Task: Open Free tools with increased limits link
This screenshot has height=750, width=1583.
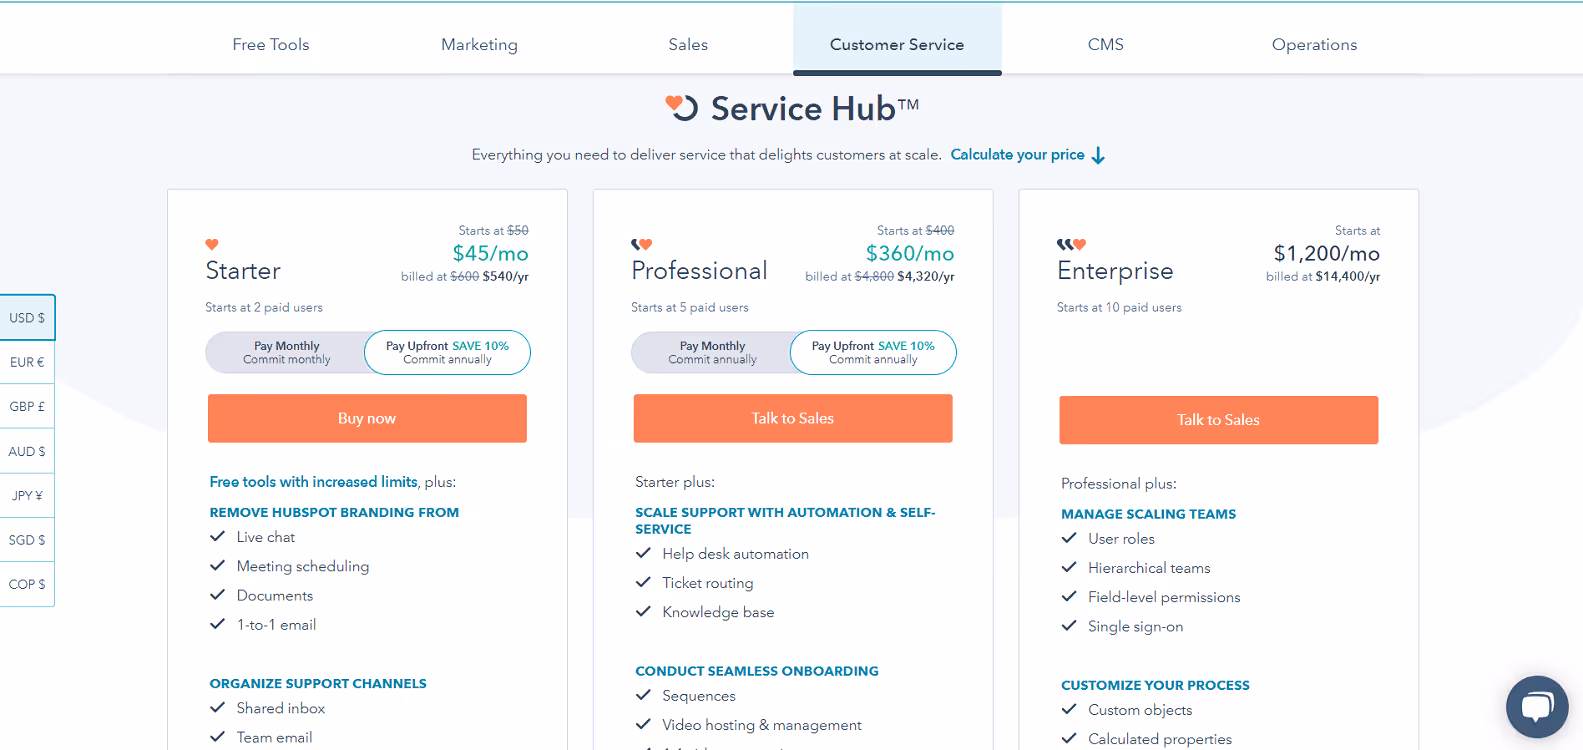Action: pos(313,482)
